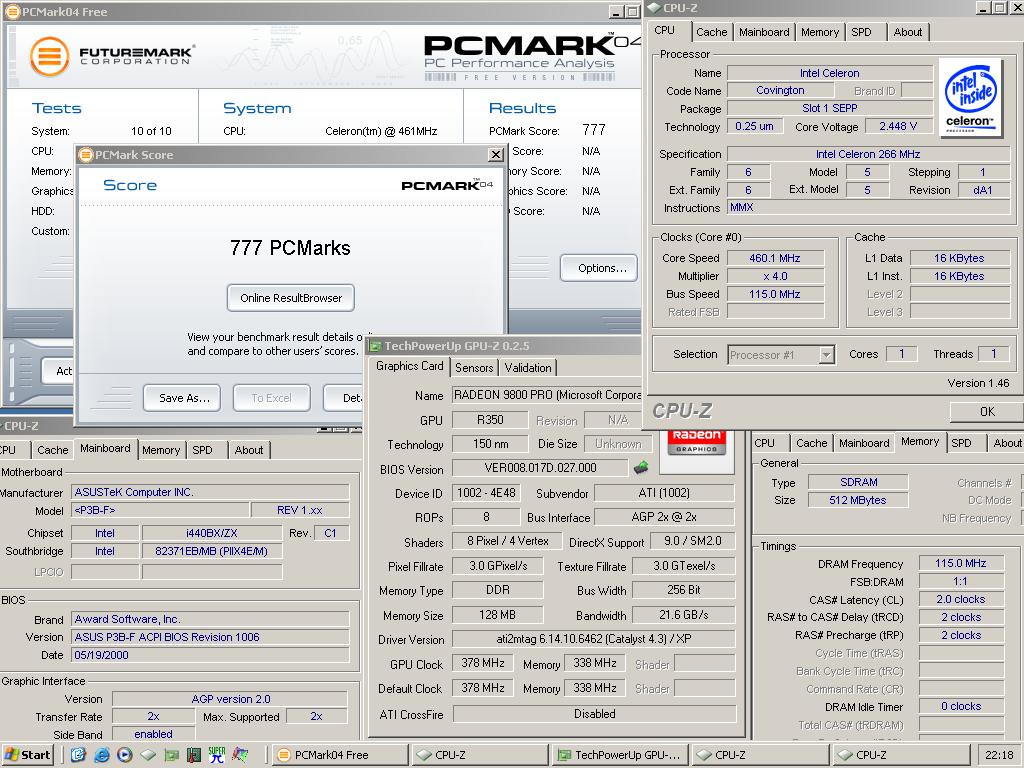Click the GPU-Z BIOS Version field
The height and width of the screenshot is (768, 1024).
(540, 468)
